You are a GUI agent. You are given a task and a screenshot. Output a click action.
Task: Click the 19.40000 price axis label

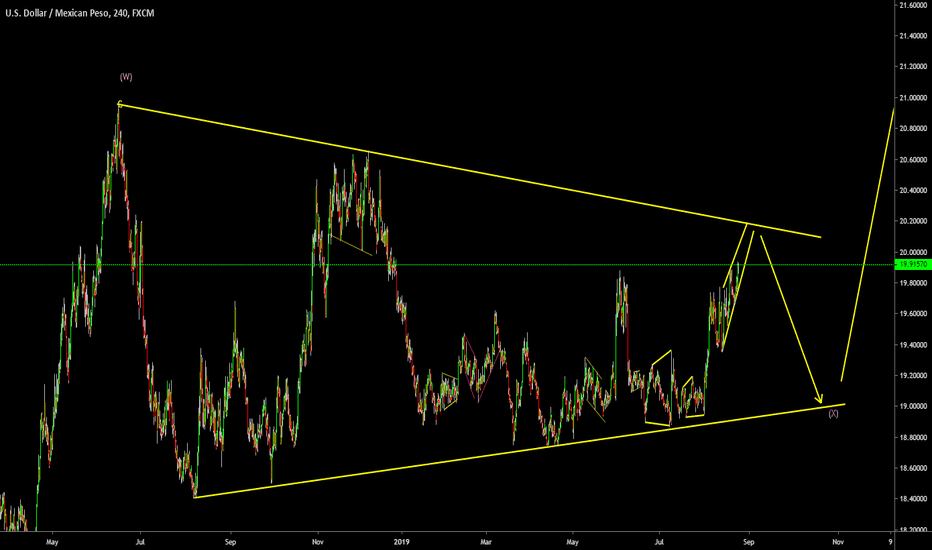(913, 345)
